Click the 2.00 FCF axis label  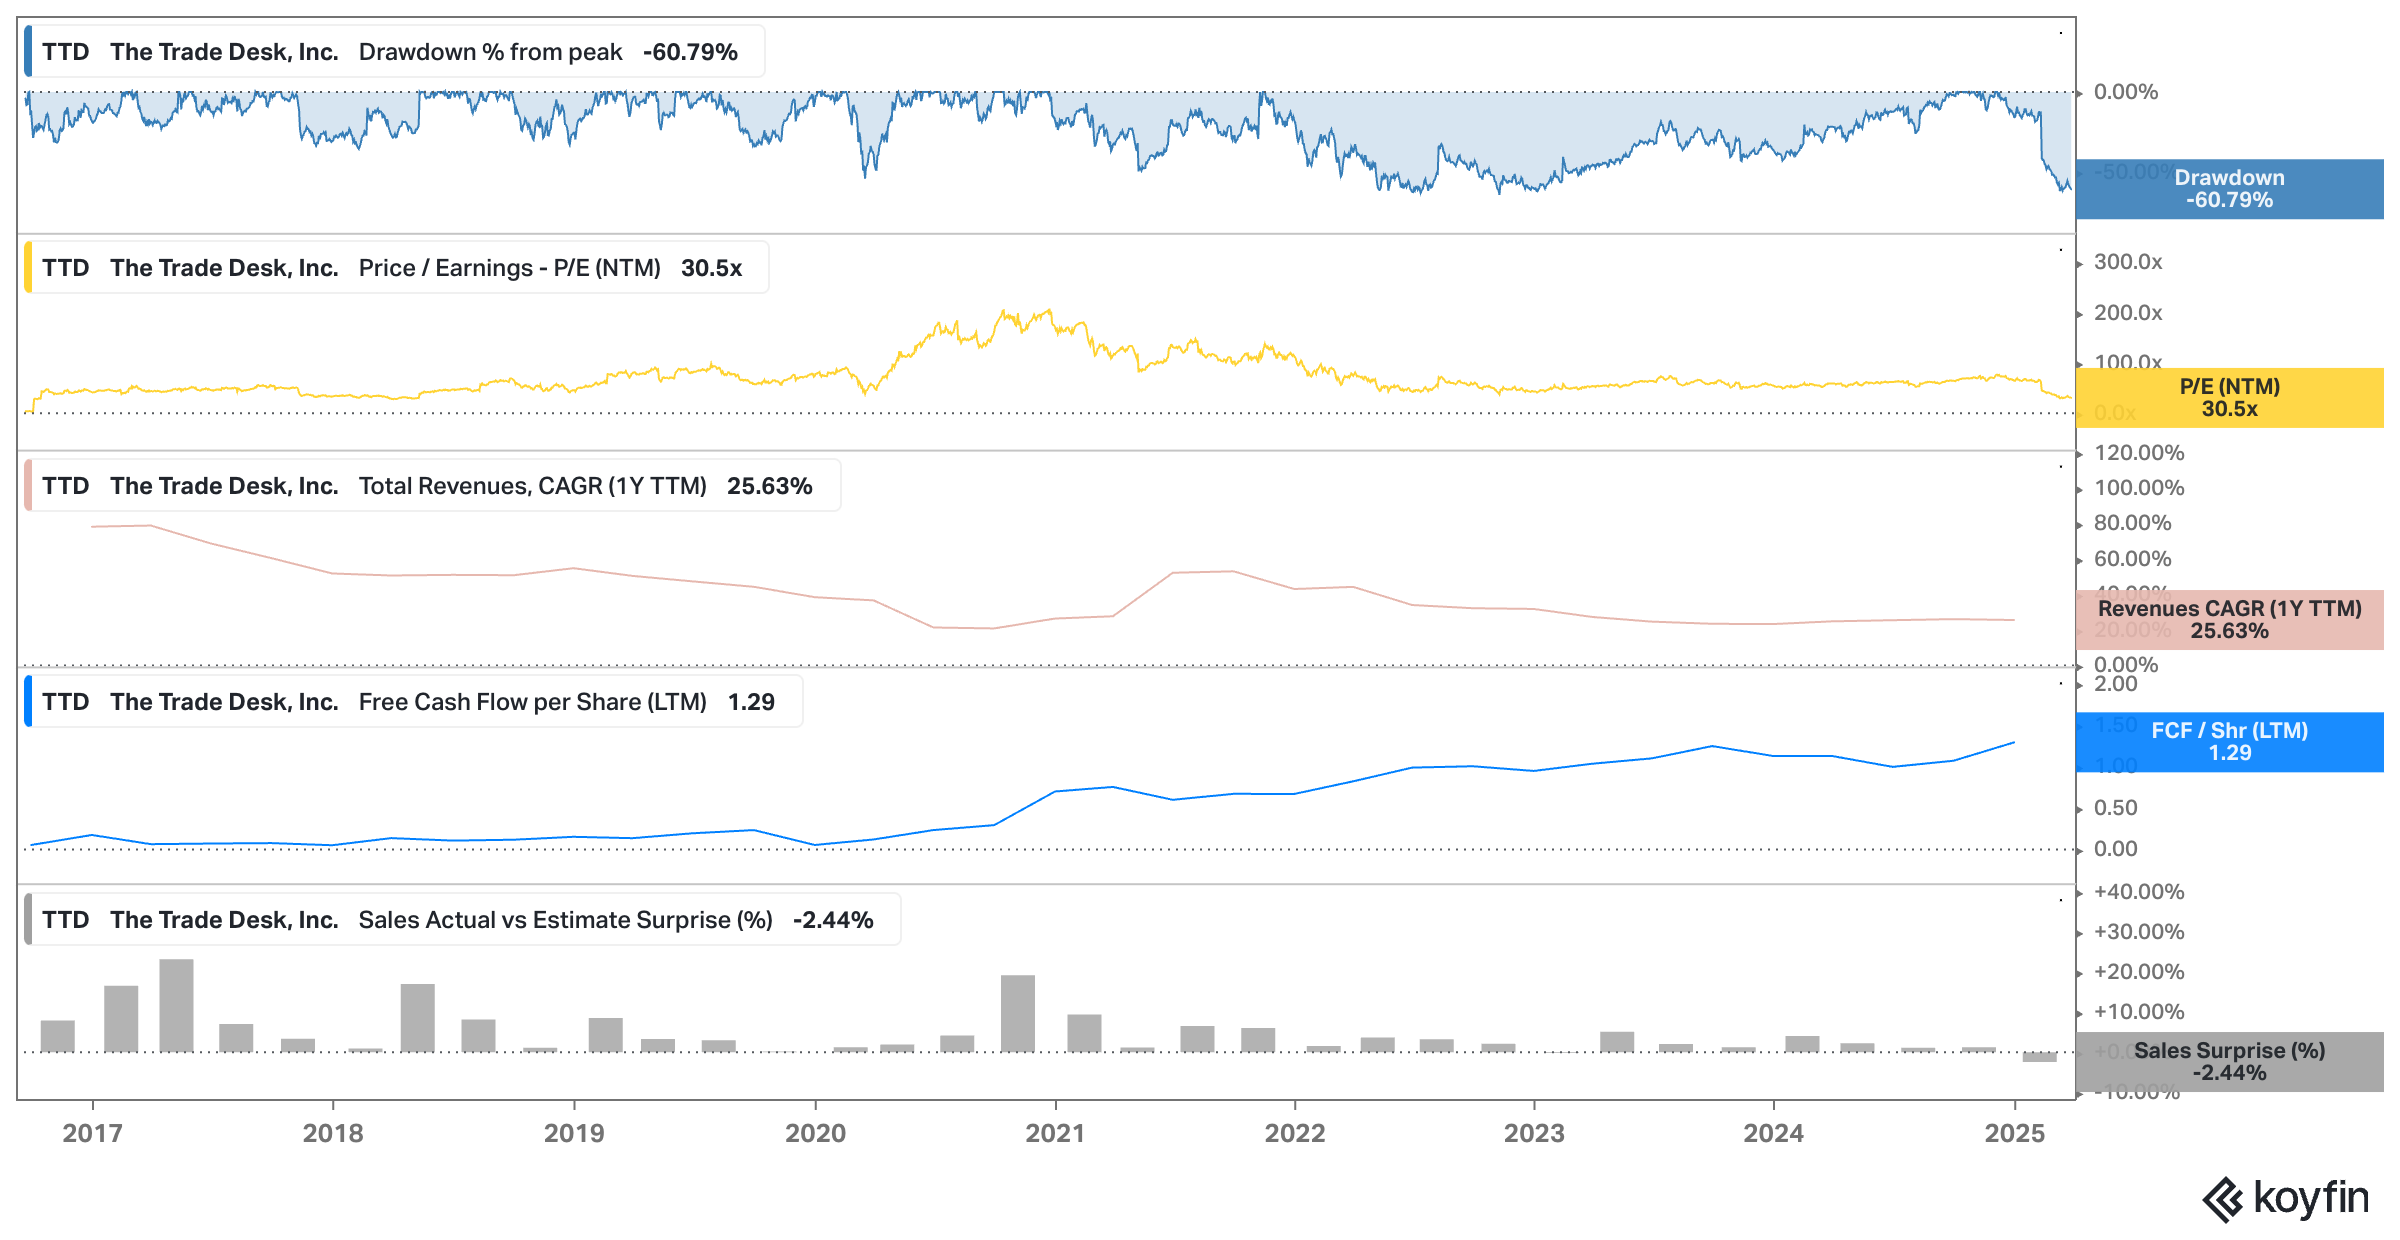[x=2116, y=684]
